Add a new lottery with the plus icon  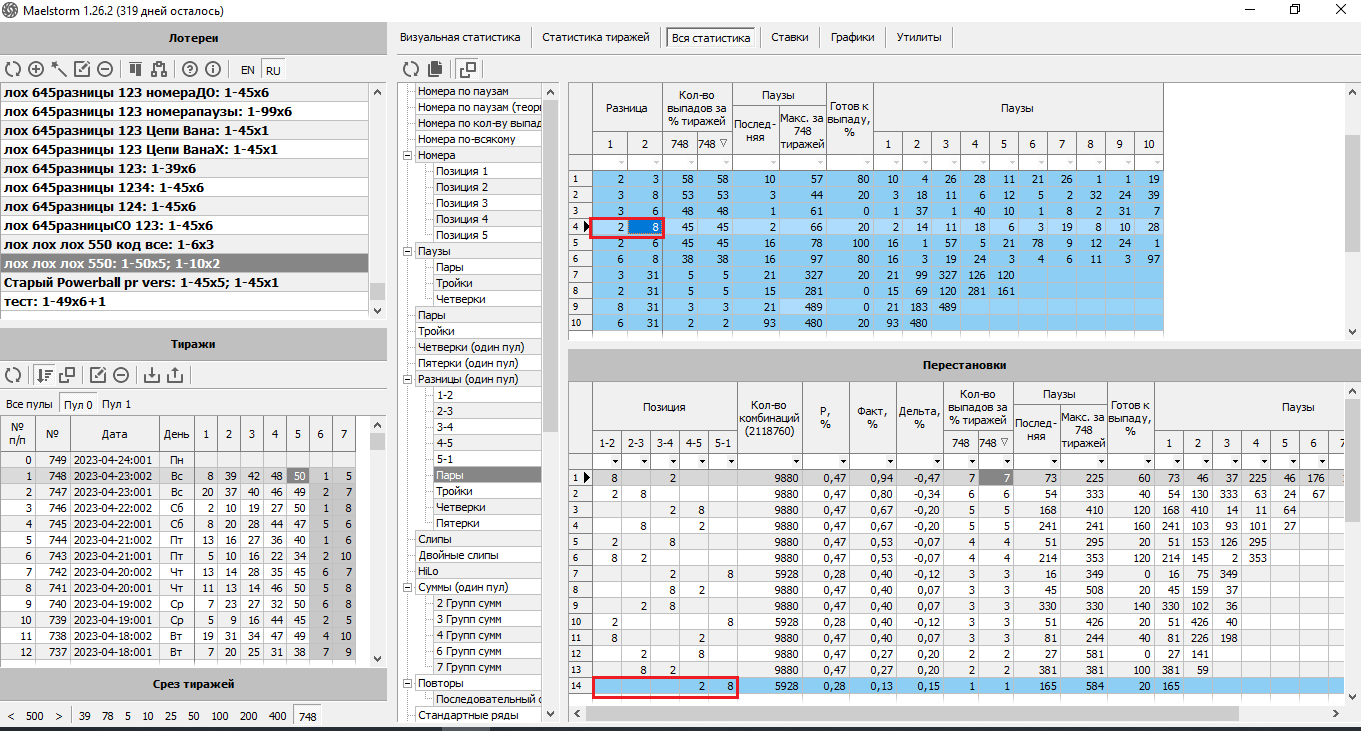point(36,69)
